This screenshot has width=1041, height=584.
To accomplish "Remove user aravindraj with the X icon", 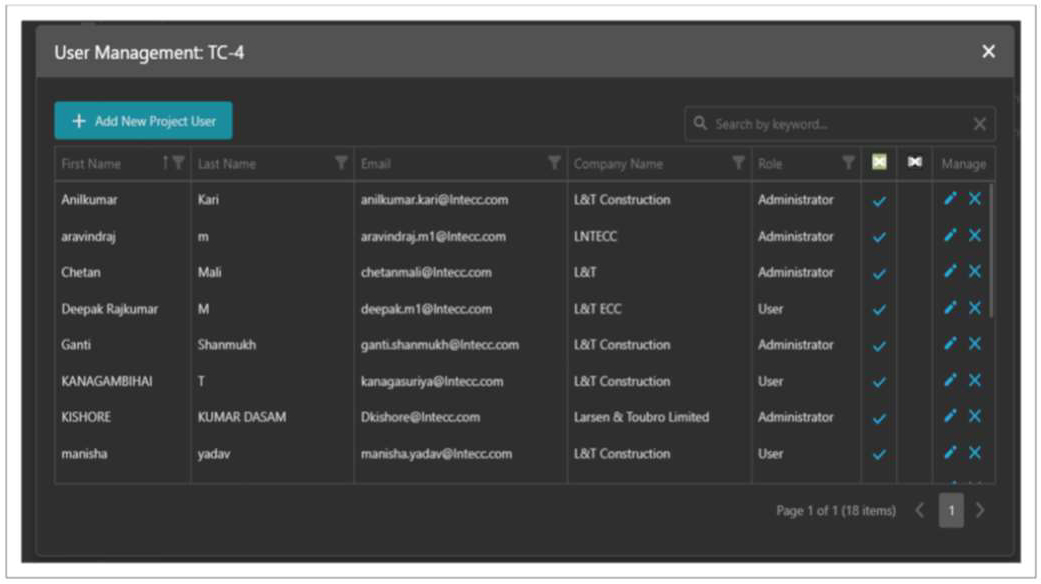I will pos(975,236).
